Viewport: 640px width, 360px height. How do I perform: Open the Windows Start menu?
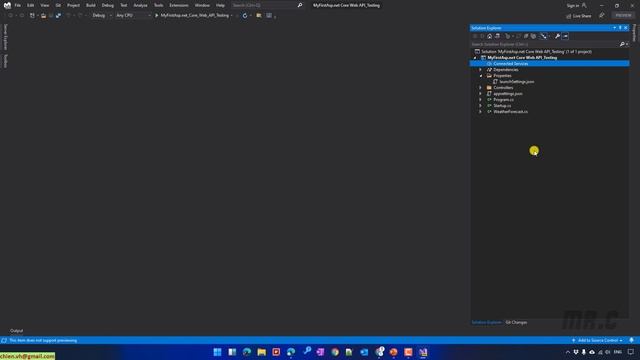(x=218, y=352)
